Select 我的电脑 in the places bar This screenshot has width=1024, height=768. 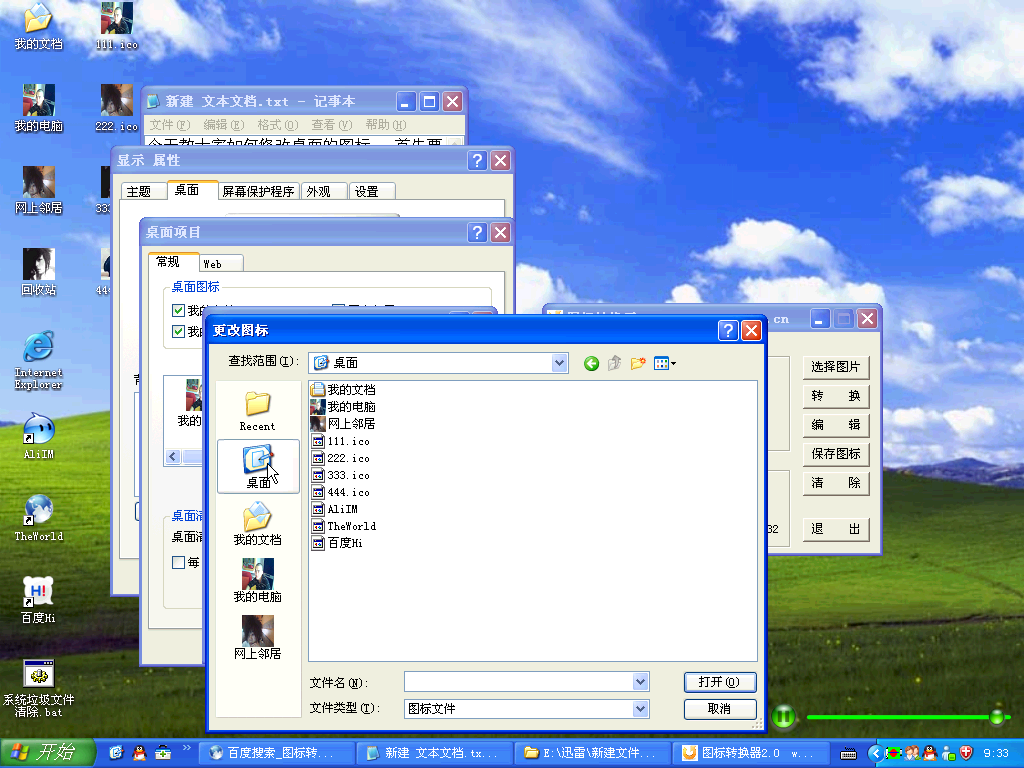pos(257,581)
